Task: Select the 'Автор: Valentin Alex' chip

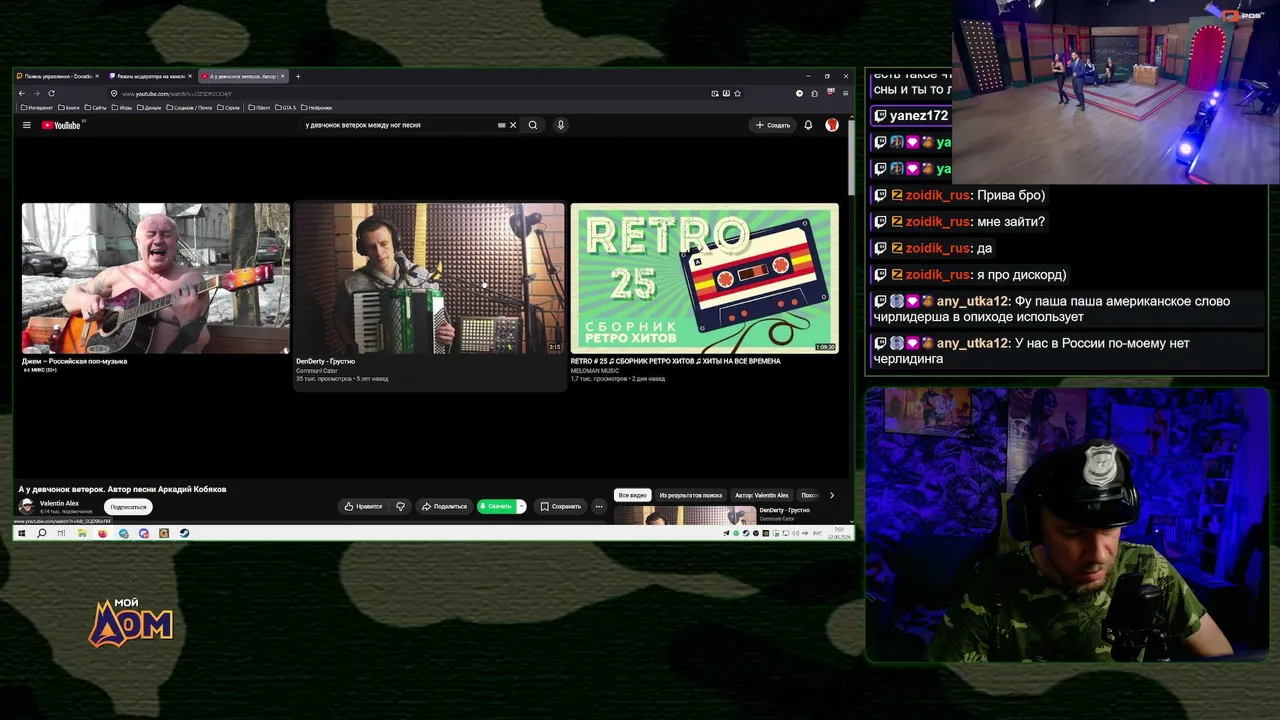Action: [x=762, y=495]
